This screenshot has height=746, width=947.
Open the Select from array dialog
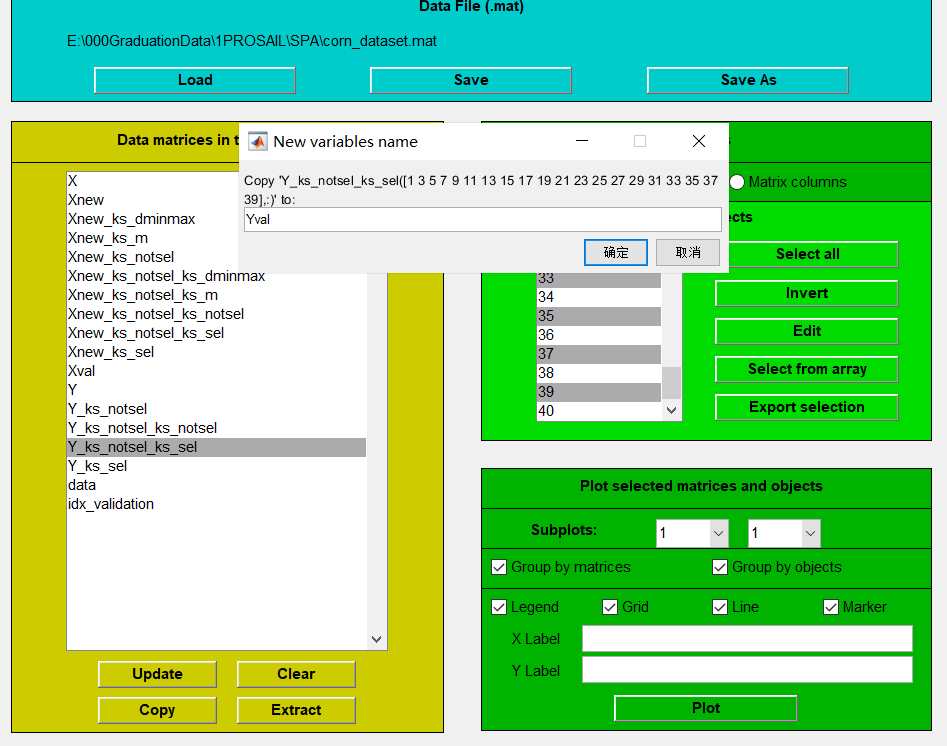[806, 369]
